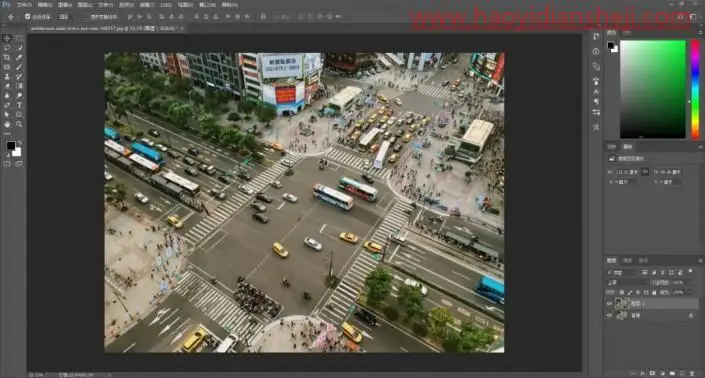
Task: Click the screen mode button in toolbox
Action: point(19,164)
